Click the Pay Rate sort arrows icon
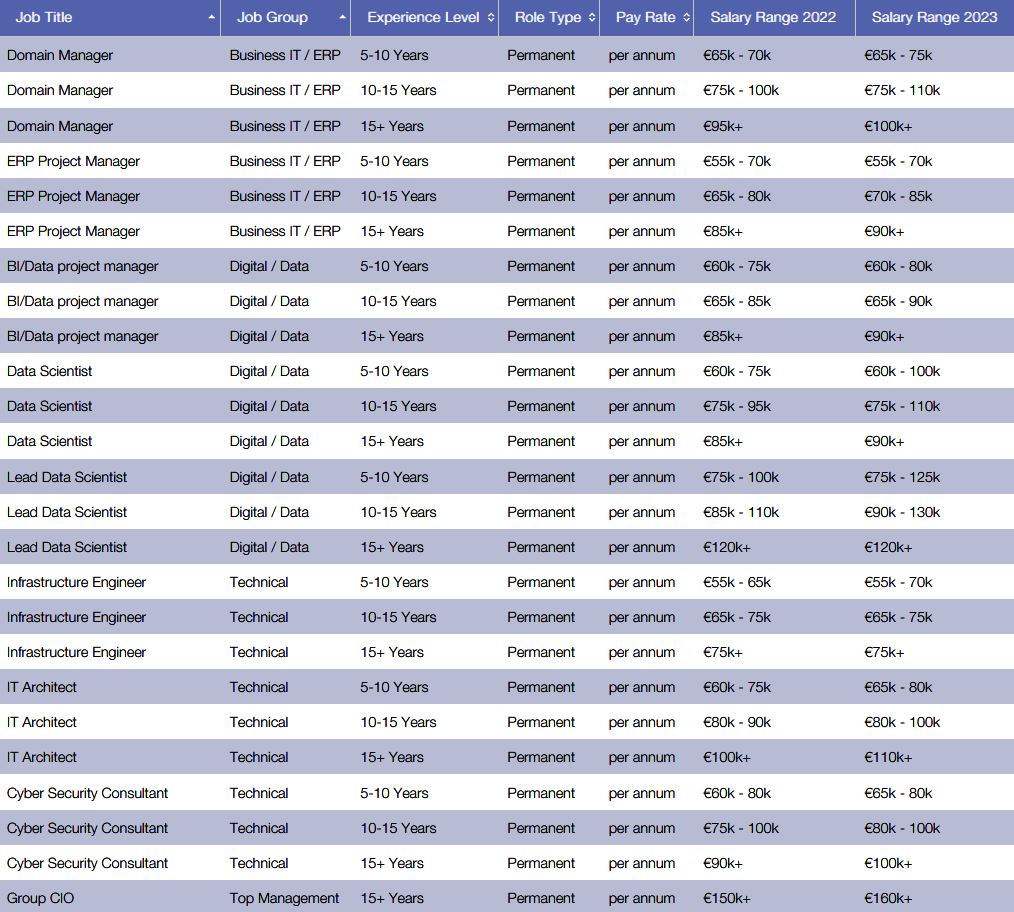 click(686, 17)
